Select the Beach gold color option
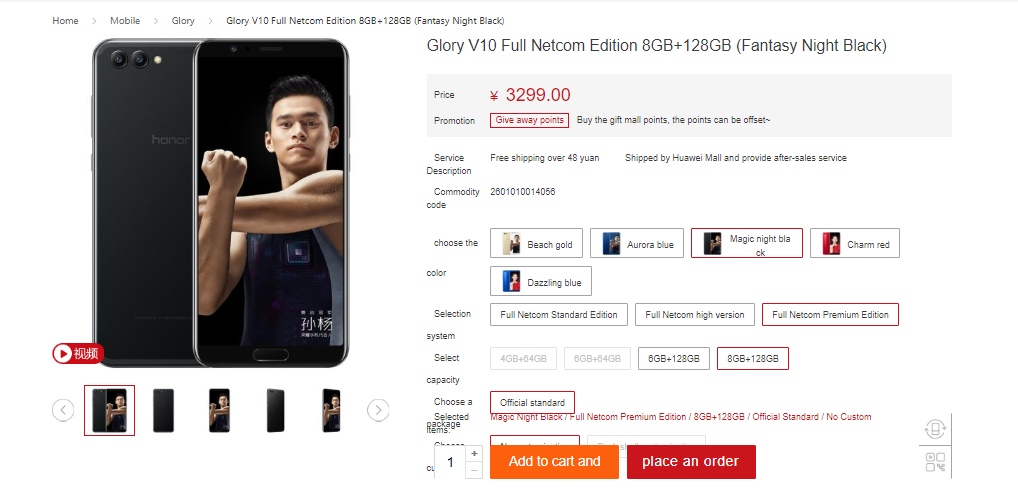 pyautogui.click(x=536, y=243)
